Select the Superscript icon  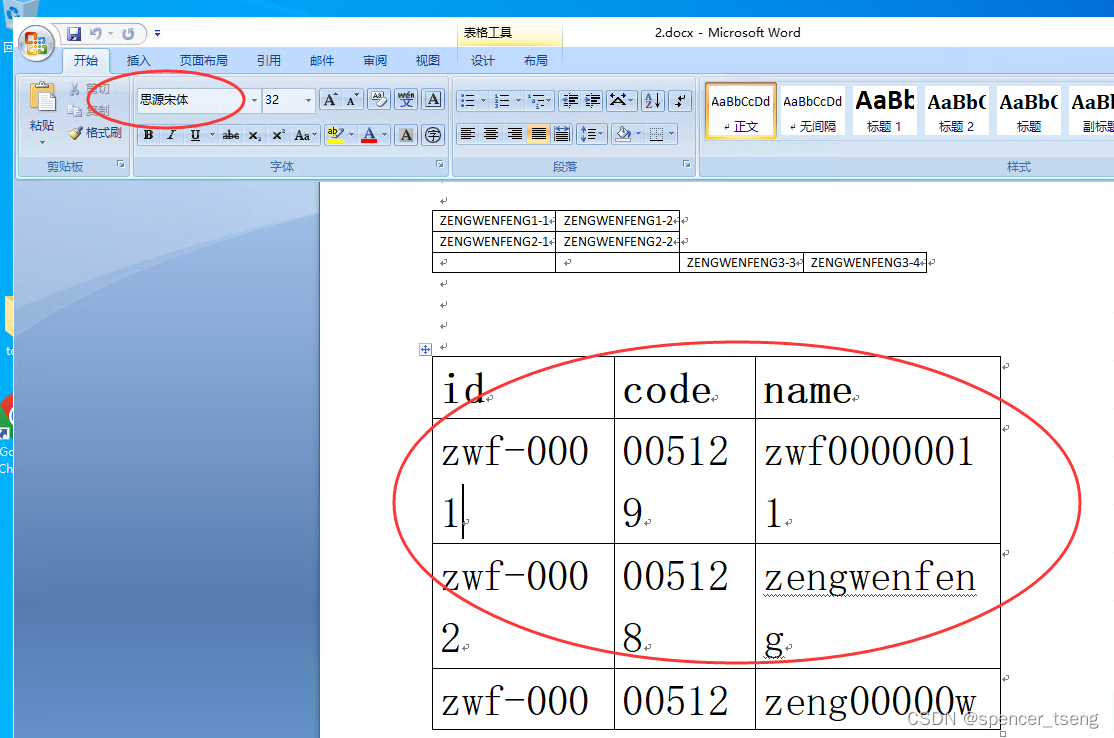pyautogui.click(x=277, y=135)
